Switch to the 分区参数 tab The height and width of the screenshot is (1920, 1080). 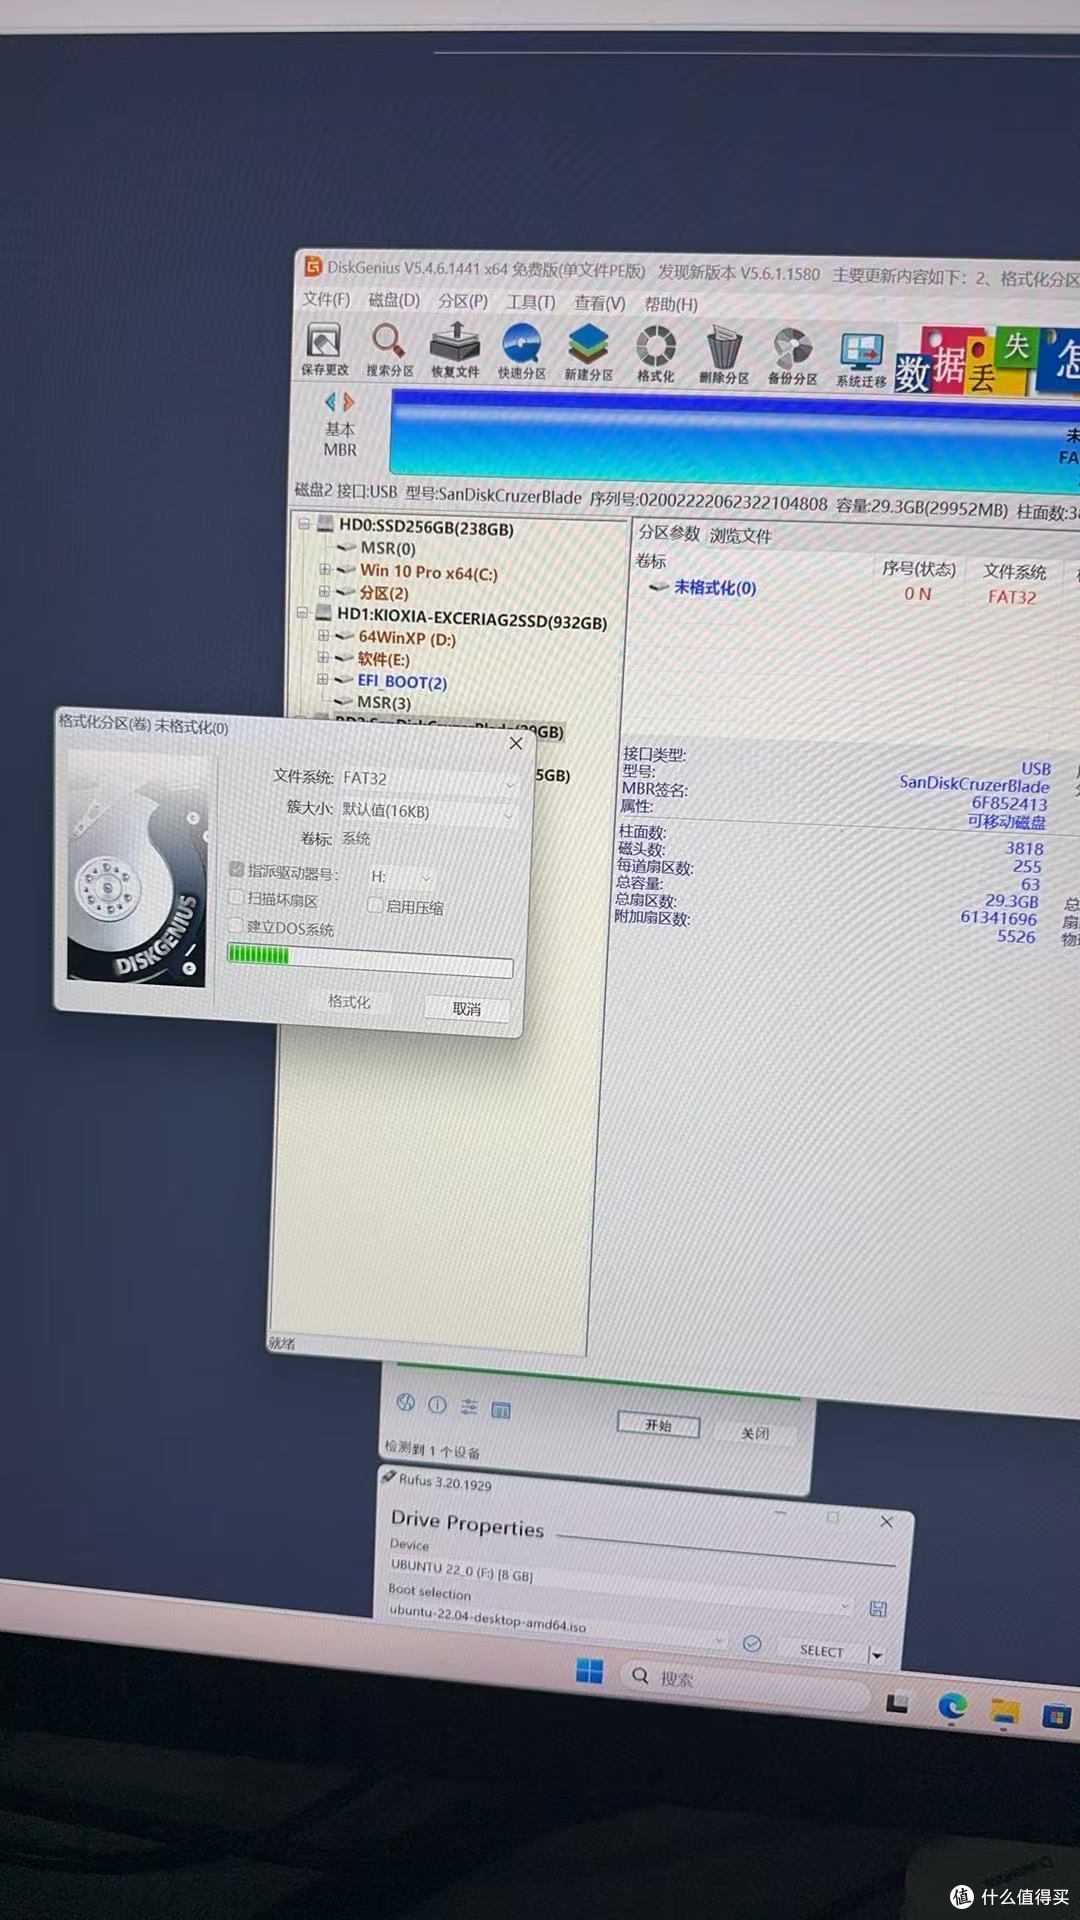pyautogui.click(x=669, y=533)
